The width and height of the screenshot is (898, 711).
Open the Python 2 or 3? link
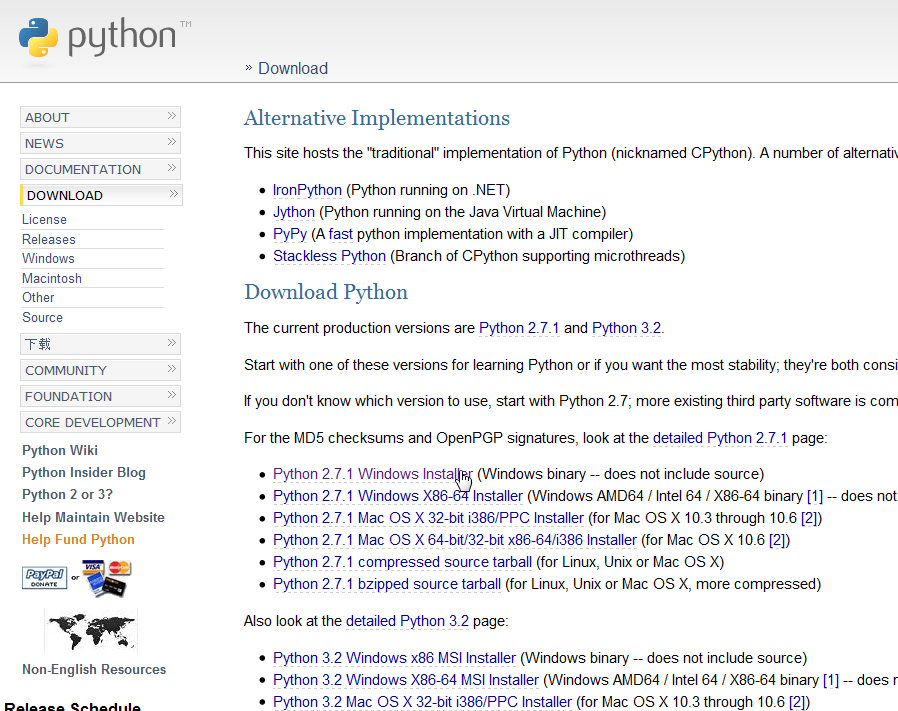(x=67, y=494)
